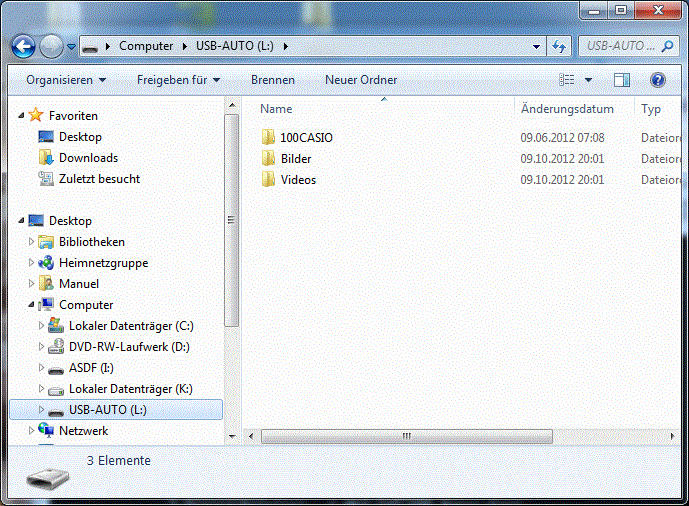Click the navigation pane scroll up arrow
Image resolution: width=689 pixels, height=506 pixels.
coord(232,105)
